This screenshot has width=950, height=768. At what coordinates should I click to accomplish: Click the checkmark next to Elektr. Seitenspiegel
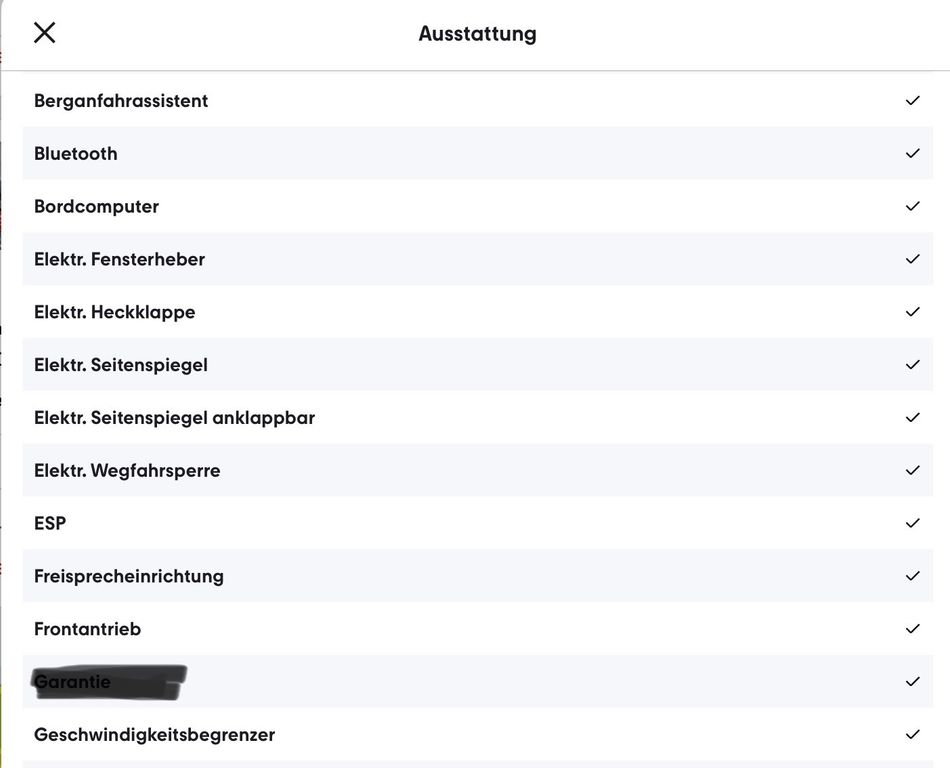(x=912, y=365)
